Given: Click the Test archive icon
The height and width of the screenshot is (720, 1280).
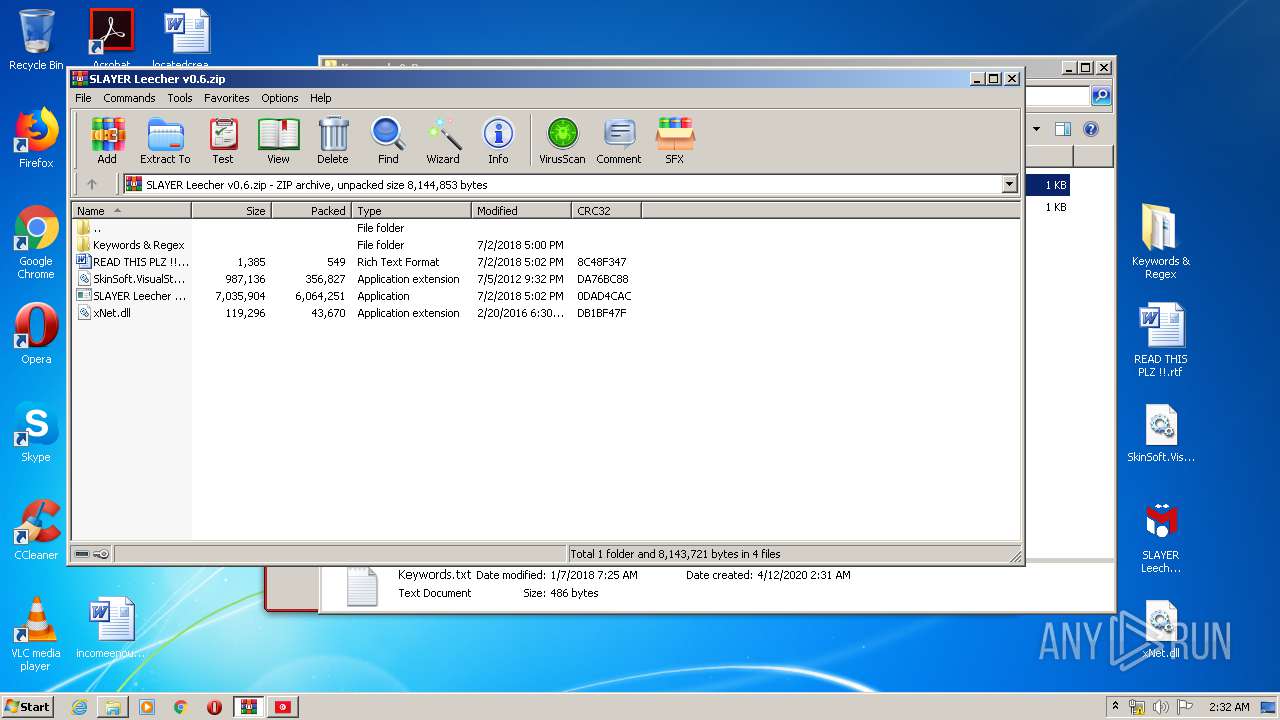Looking at the screenshot, I should click(223, 140).
